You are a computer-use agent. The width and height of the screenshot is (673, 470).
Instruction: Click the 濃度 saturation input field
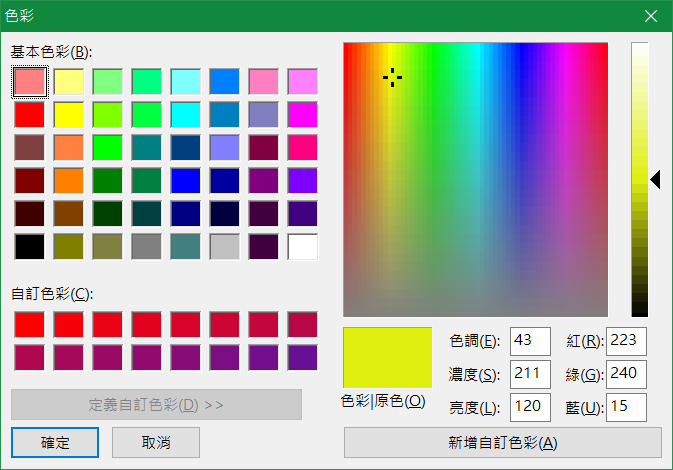coord(530,374)
